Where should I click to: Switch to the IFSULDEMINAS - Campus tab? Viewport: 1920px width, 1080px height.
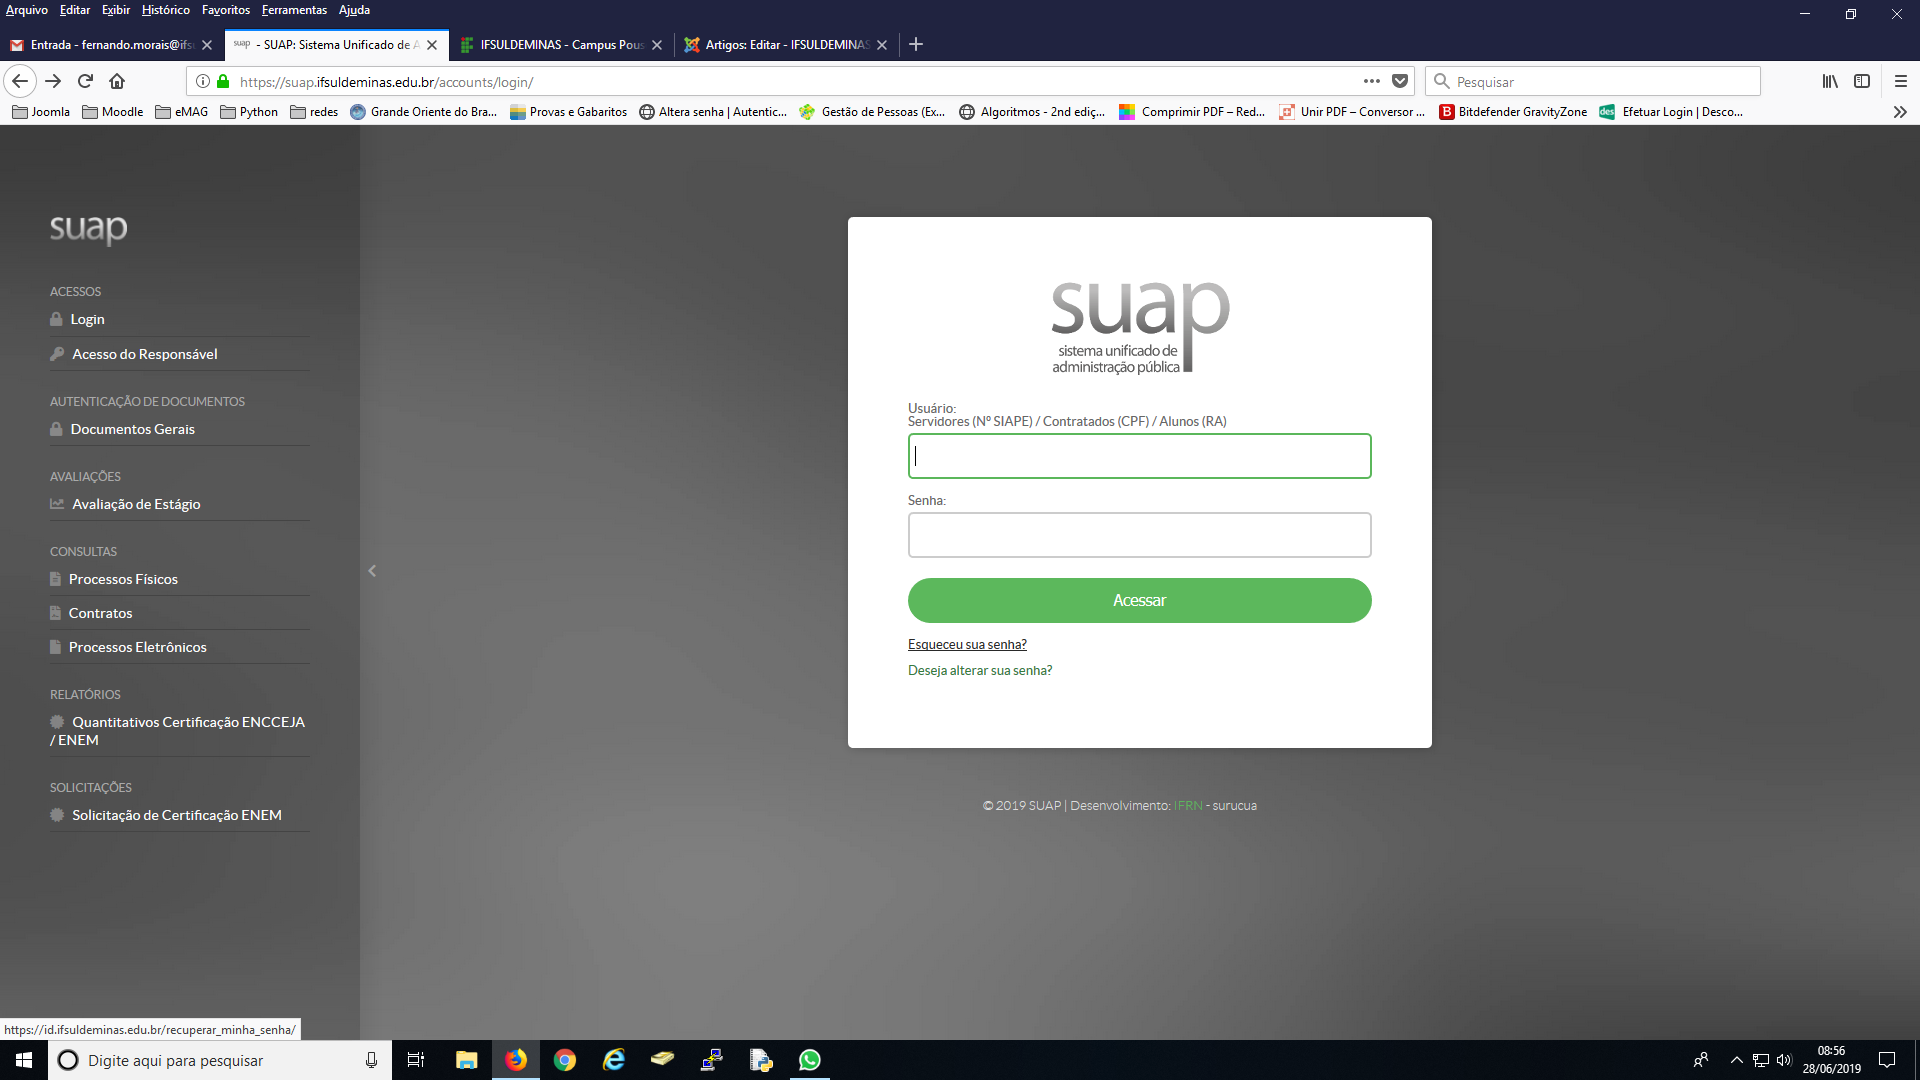pos(560,45)
